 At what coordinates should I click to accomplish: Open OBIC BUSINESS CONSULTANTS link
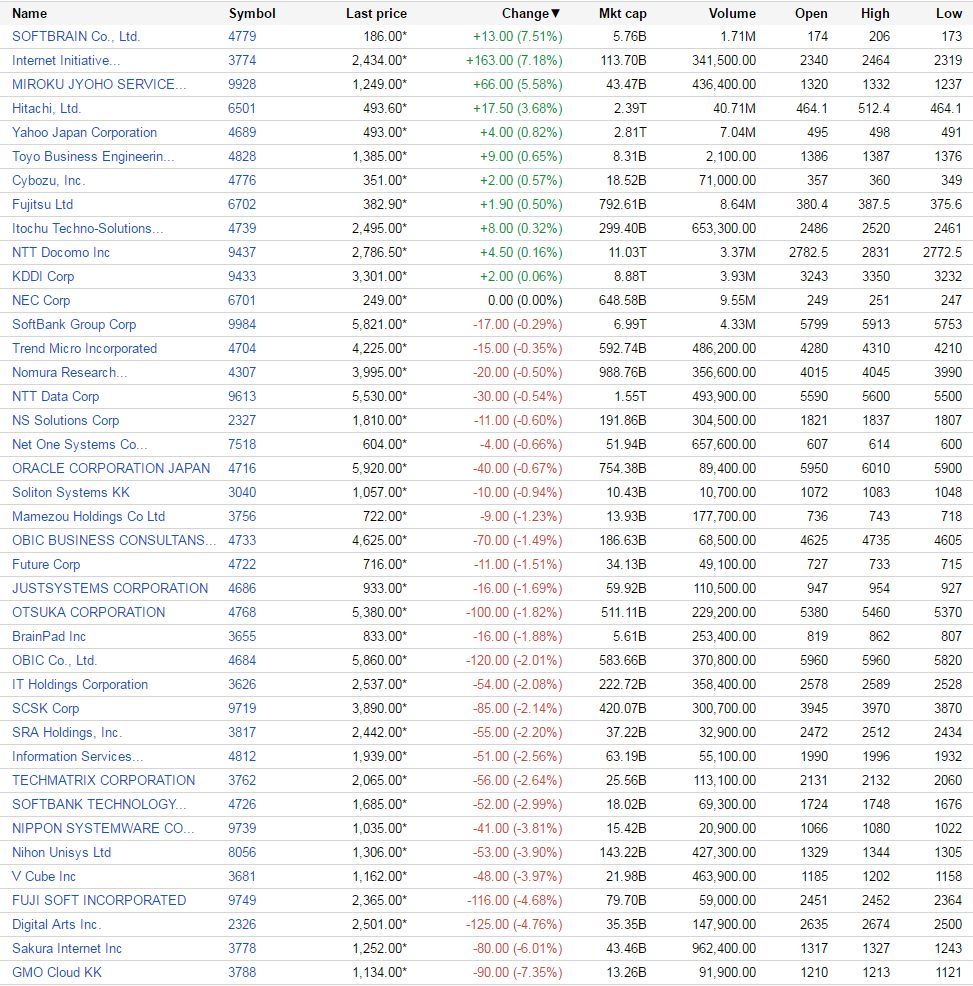(x=114, y=540)
